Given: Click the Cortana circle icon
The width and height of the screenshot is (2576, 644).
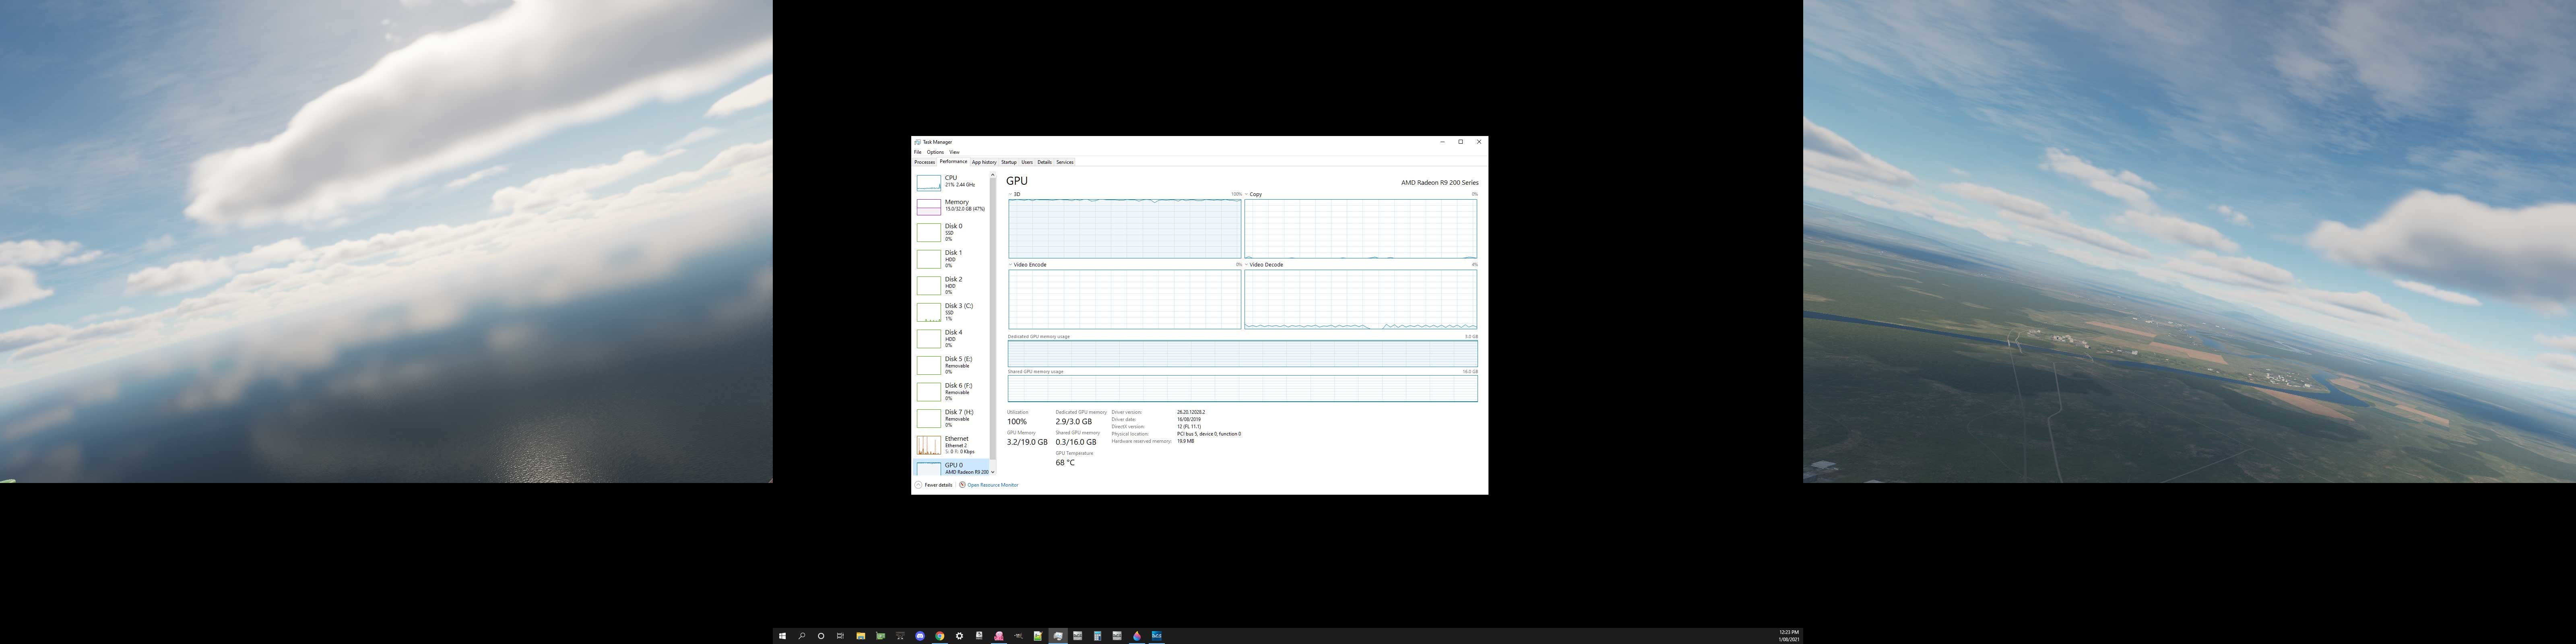Looking at the screenshot, I should (x=821, y=636).
